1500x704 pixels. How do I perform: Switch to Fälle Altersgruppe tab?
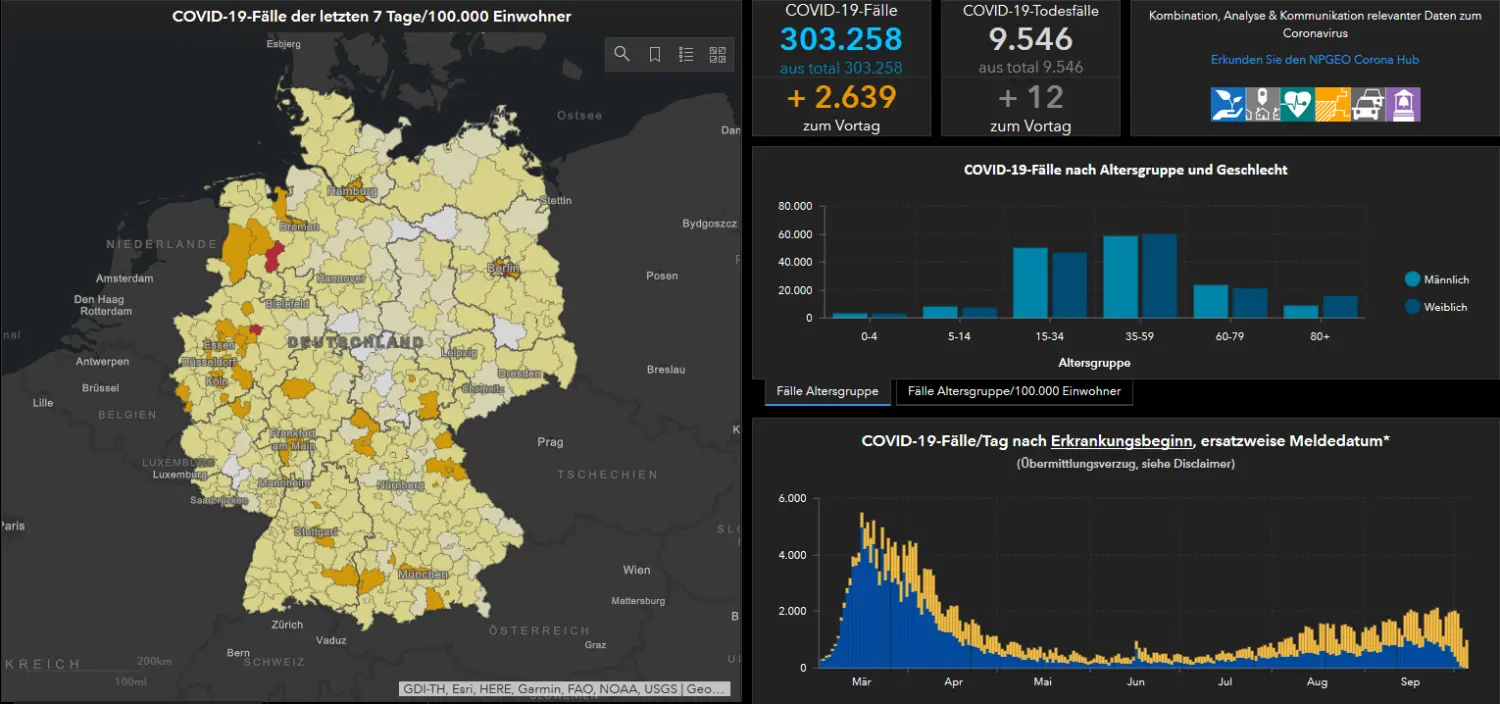point(827,392)
